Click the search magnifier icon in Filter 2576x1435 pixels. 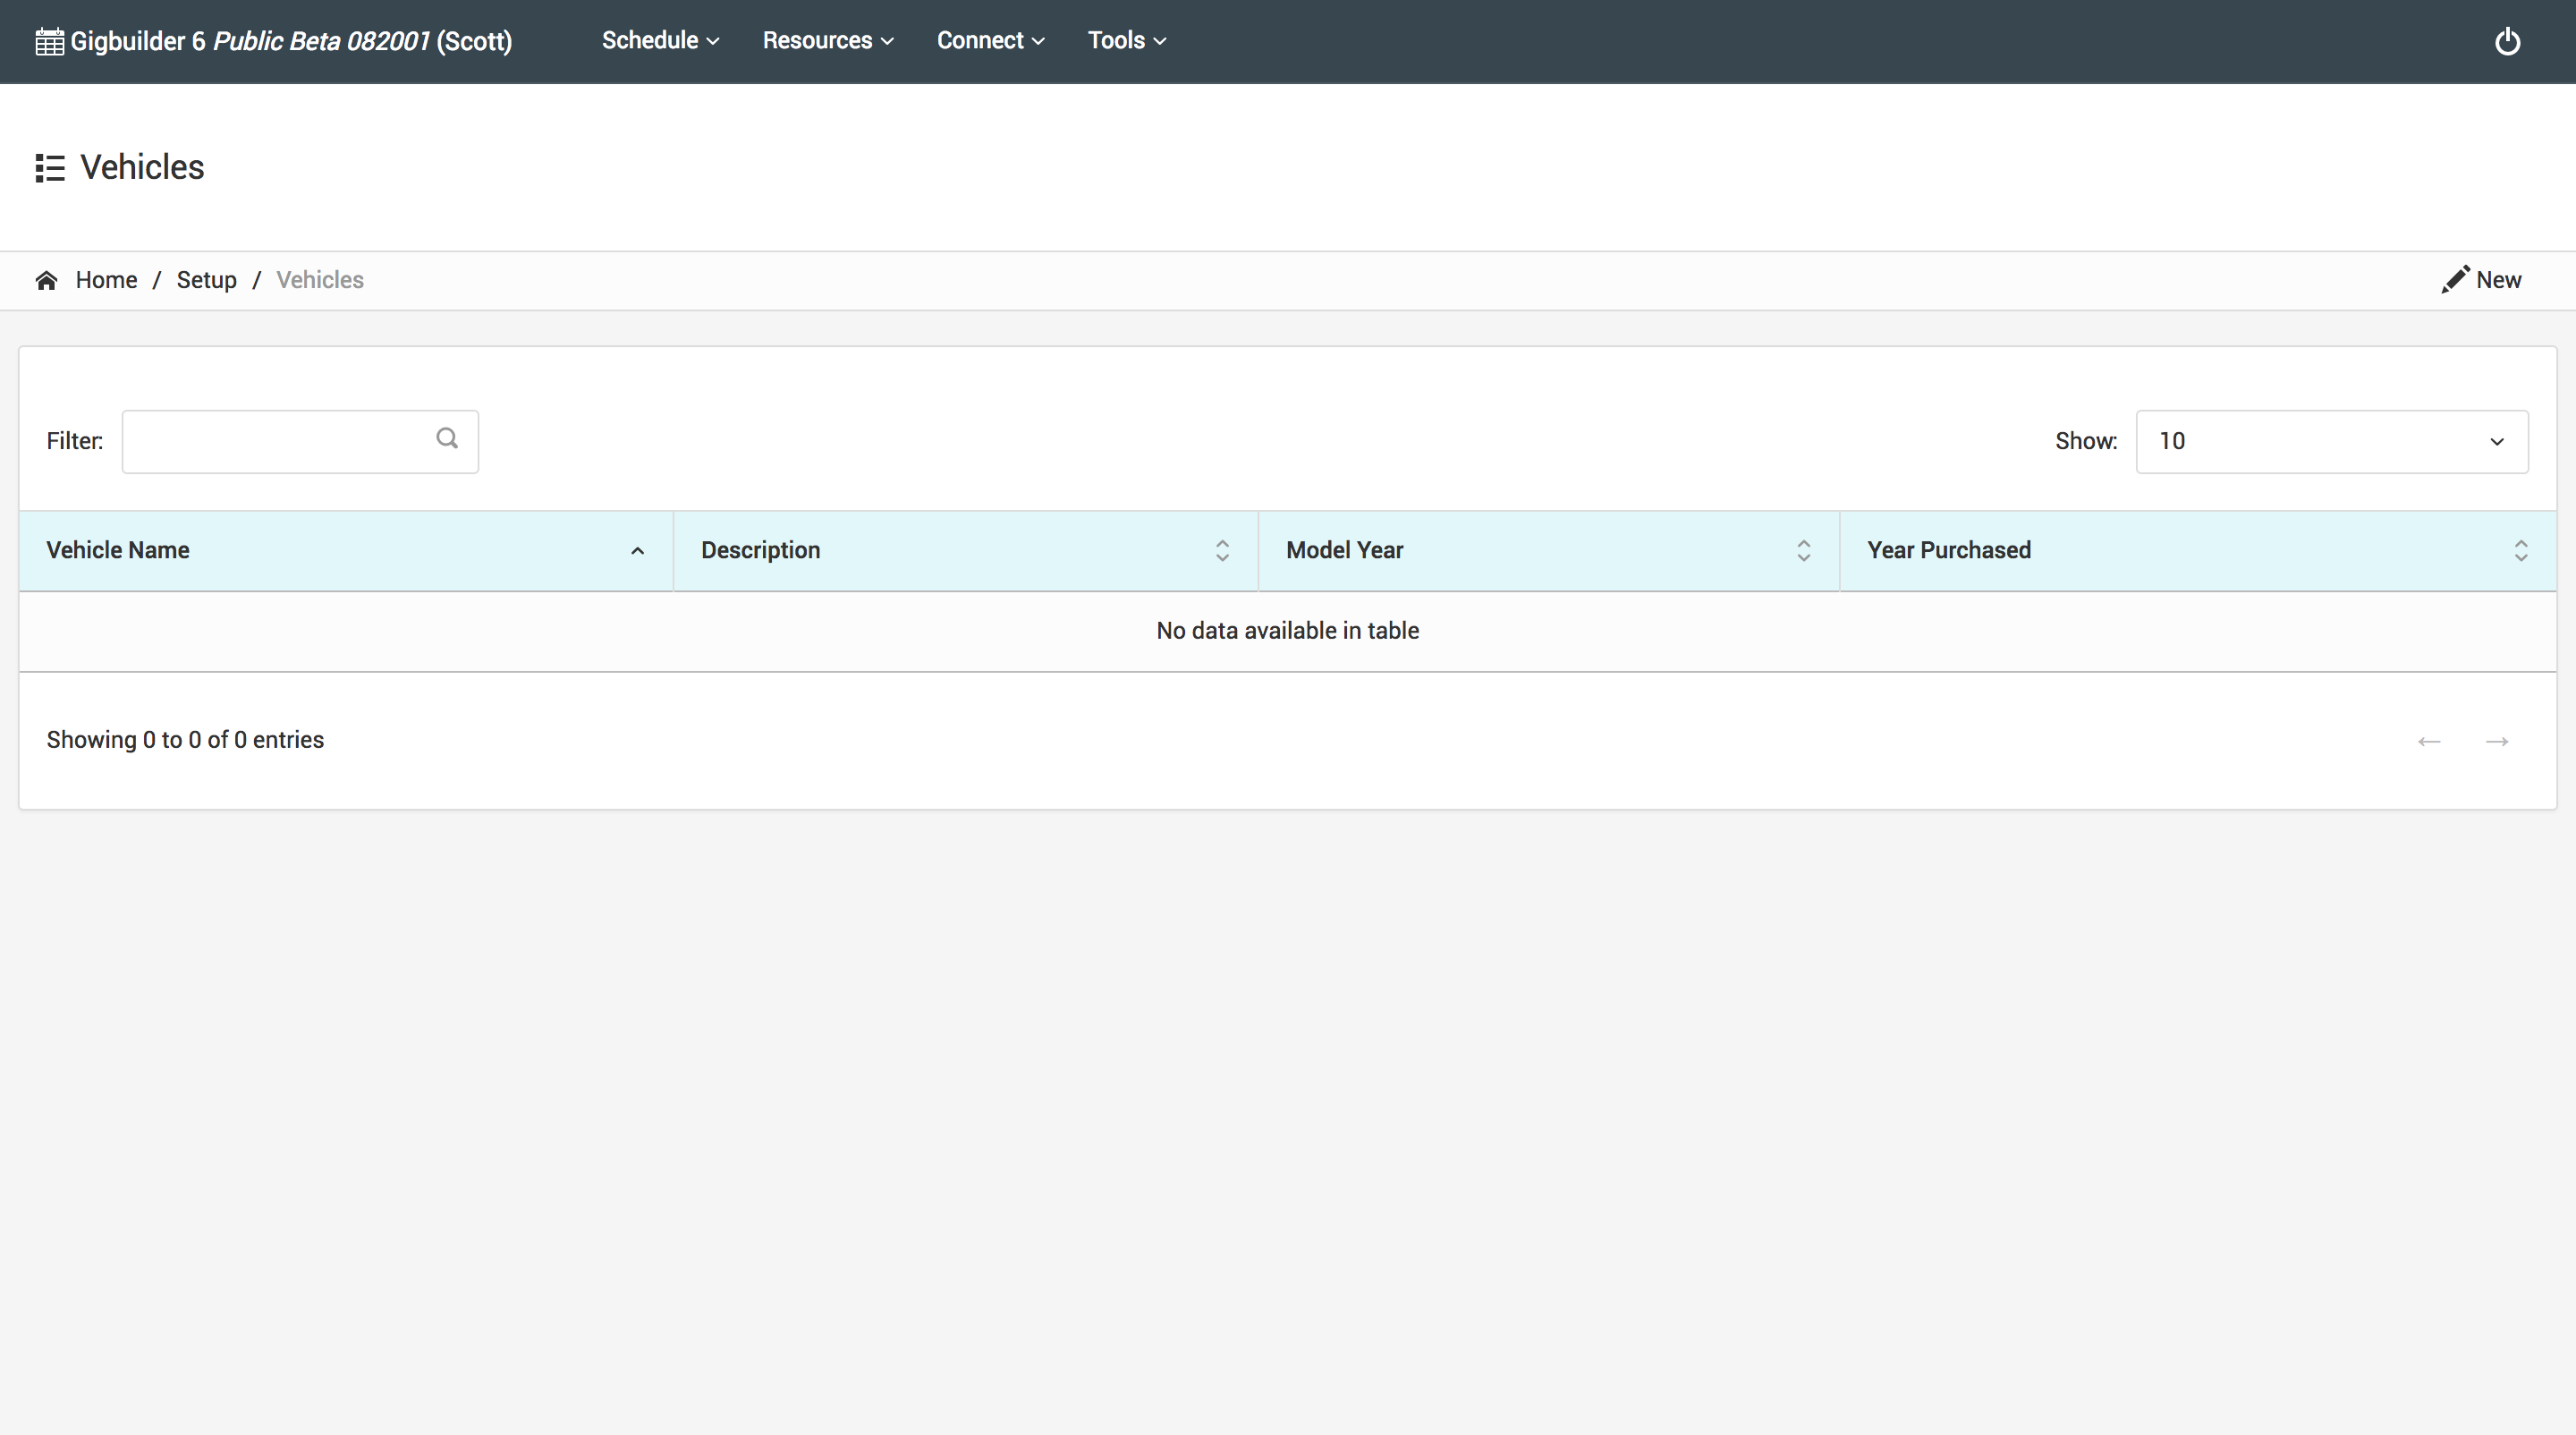[447, 439]
